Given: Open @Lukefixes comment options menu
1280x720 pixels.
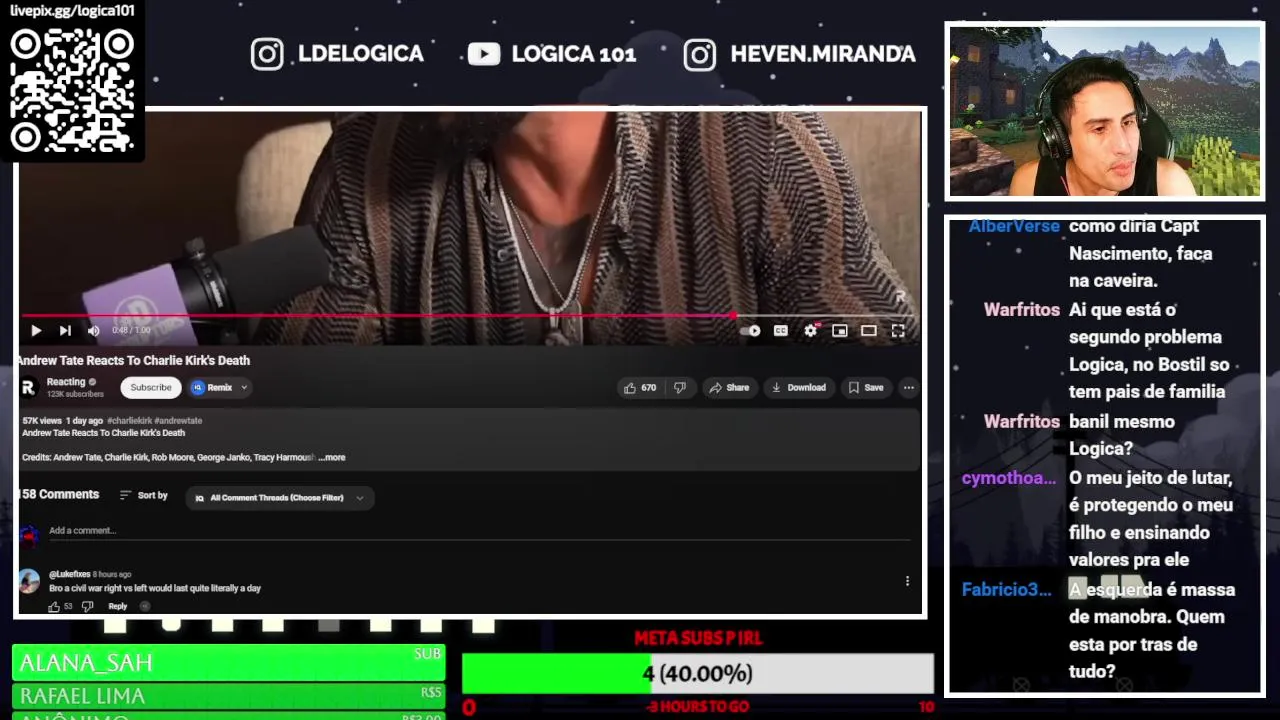Looking at the screenshot, I should tap(907, 581).
